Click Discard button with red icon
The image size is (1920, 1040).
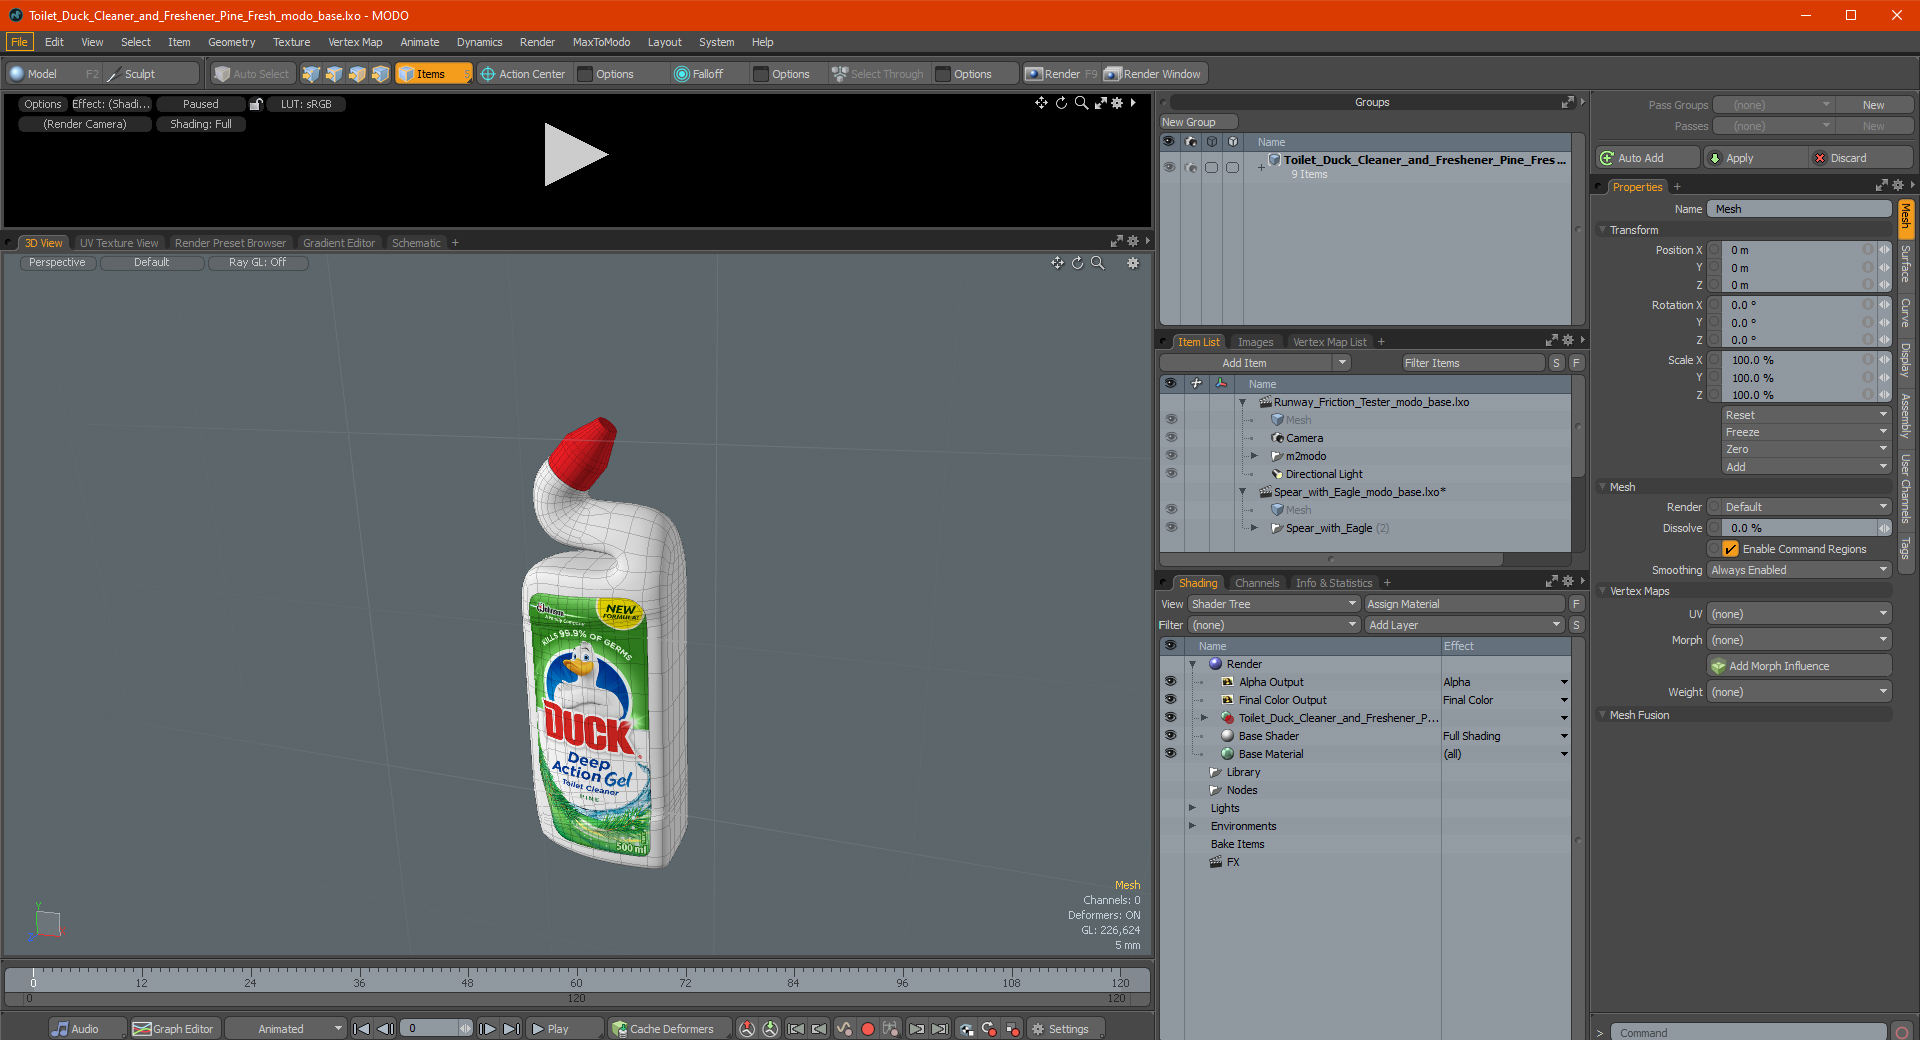point(1861,158)
